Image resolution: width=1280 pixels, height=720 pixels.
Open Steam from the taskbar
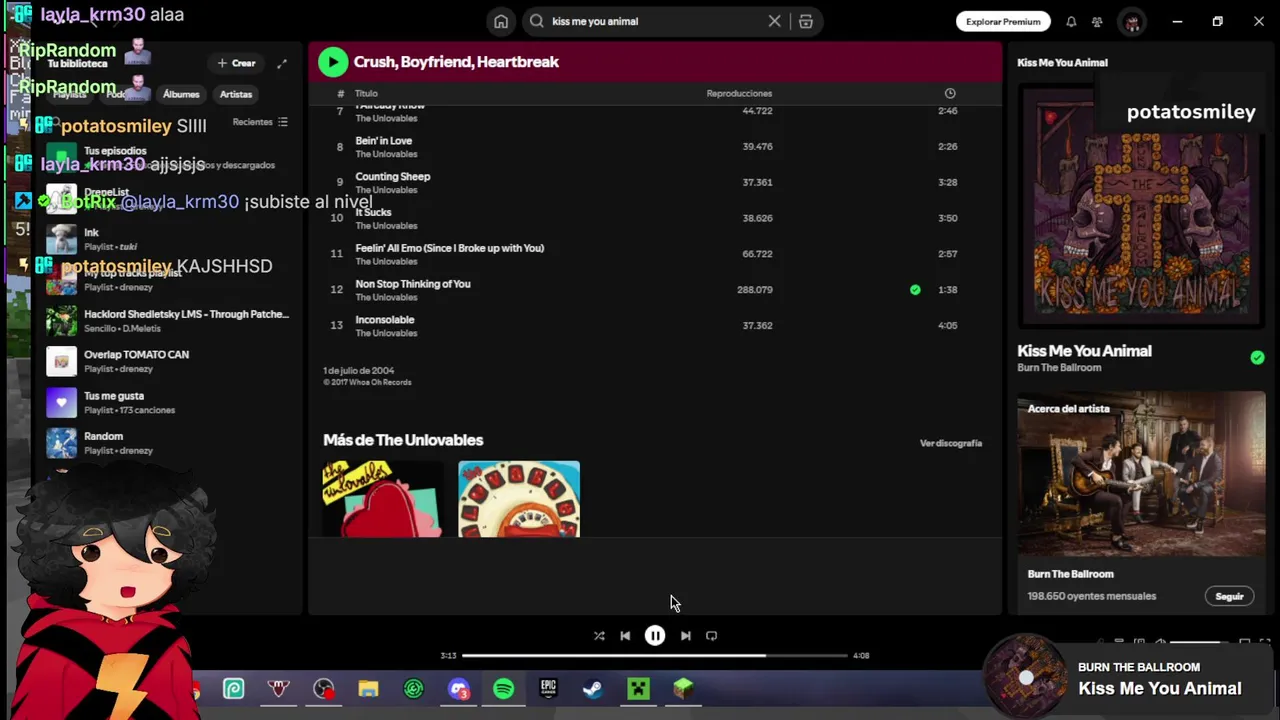click(593, 689)
